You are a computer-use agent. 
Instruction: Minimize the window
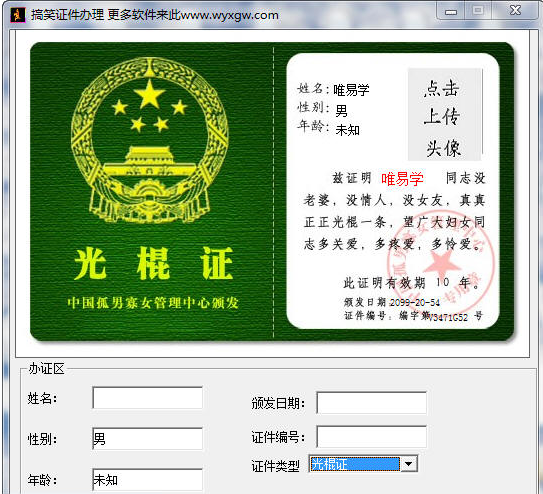pos(451,11)
